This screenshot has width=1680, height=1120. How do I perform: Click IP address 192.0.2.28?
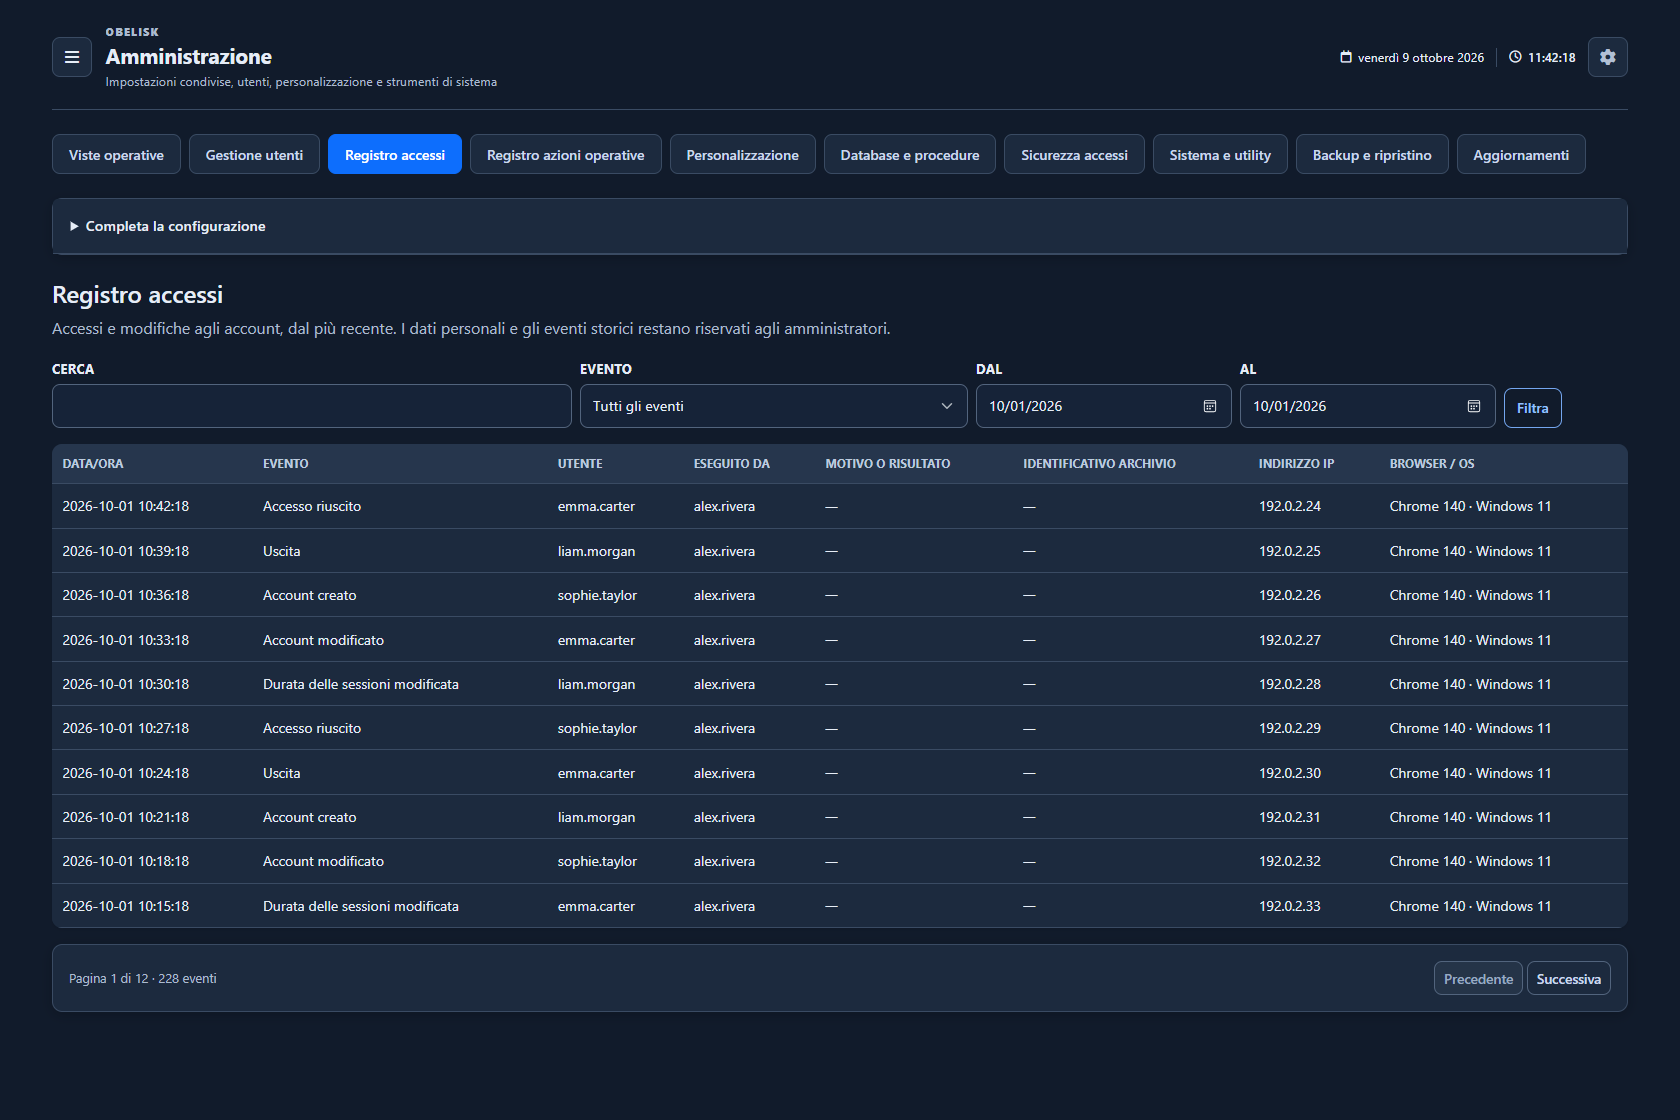pyautogui.click(x=1290, y=684)
